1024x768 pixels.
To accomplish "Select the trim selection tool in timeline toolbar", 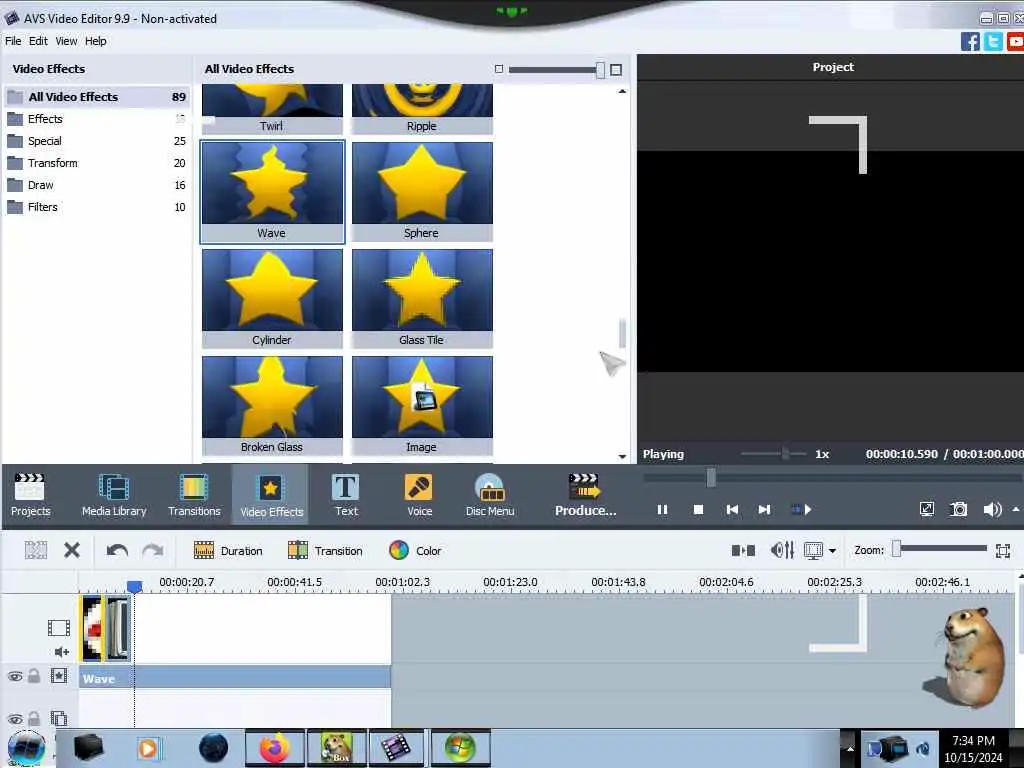I will (x=36, y=551).
